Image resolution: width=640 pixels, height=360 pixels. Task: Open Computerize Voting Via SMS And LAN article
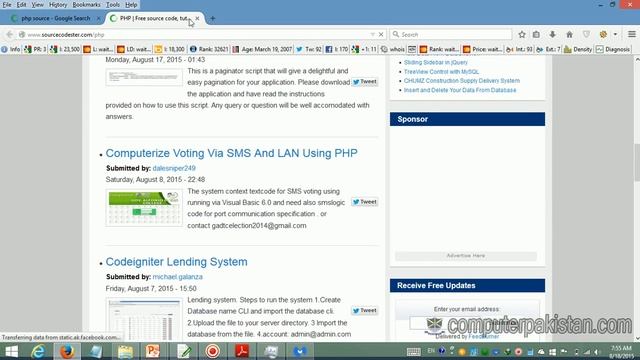(231, 153)
